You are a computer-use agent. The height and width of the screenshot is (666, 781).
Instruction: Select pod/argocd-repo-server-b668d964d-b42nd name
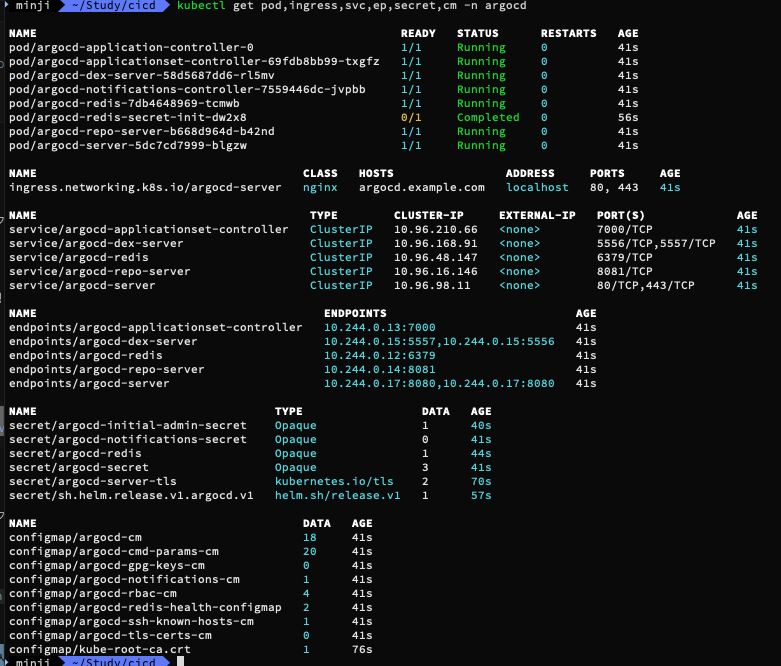141,131
